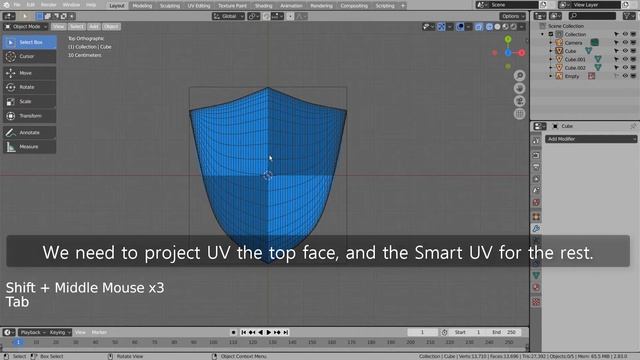The width and height of the screenshot is (640, 360).
Task: Open the viewport View menu
Action: coord(58,27)
